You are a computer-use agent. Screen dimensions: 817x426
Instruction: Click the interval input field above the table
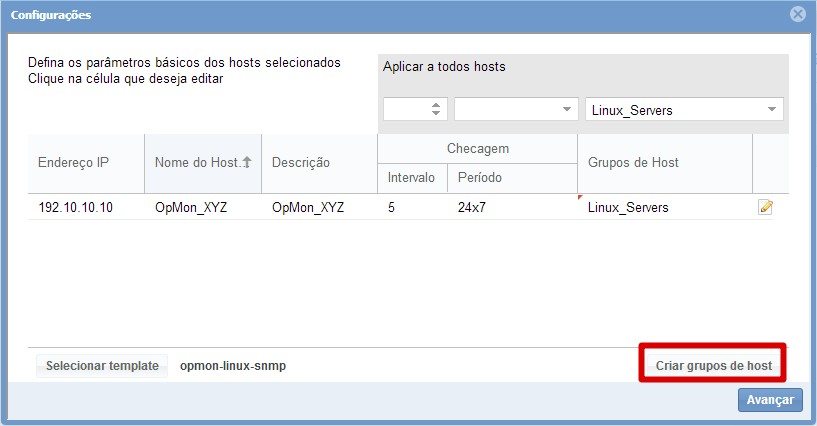click(406, 110)
